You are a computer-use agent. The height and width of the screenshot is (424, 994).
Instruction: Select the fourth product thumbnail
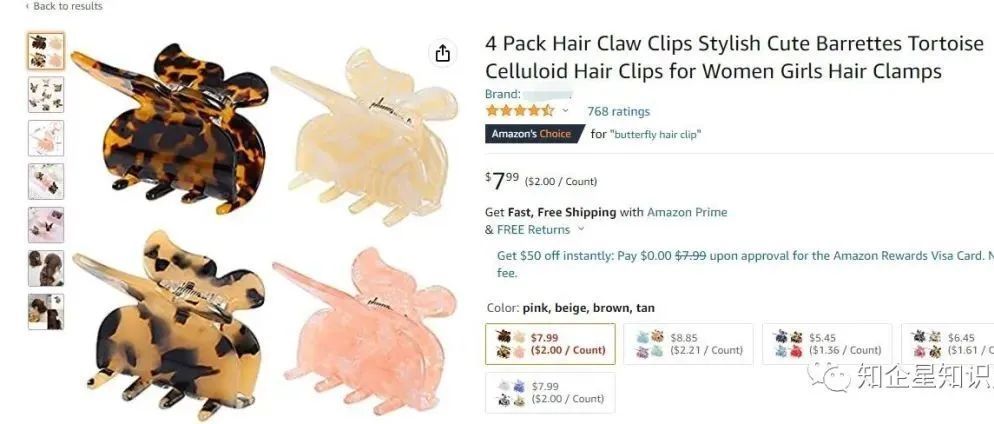click(x=46, y=181)
